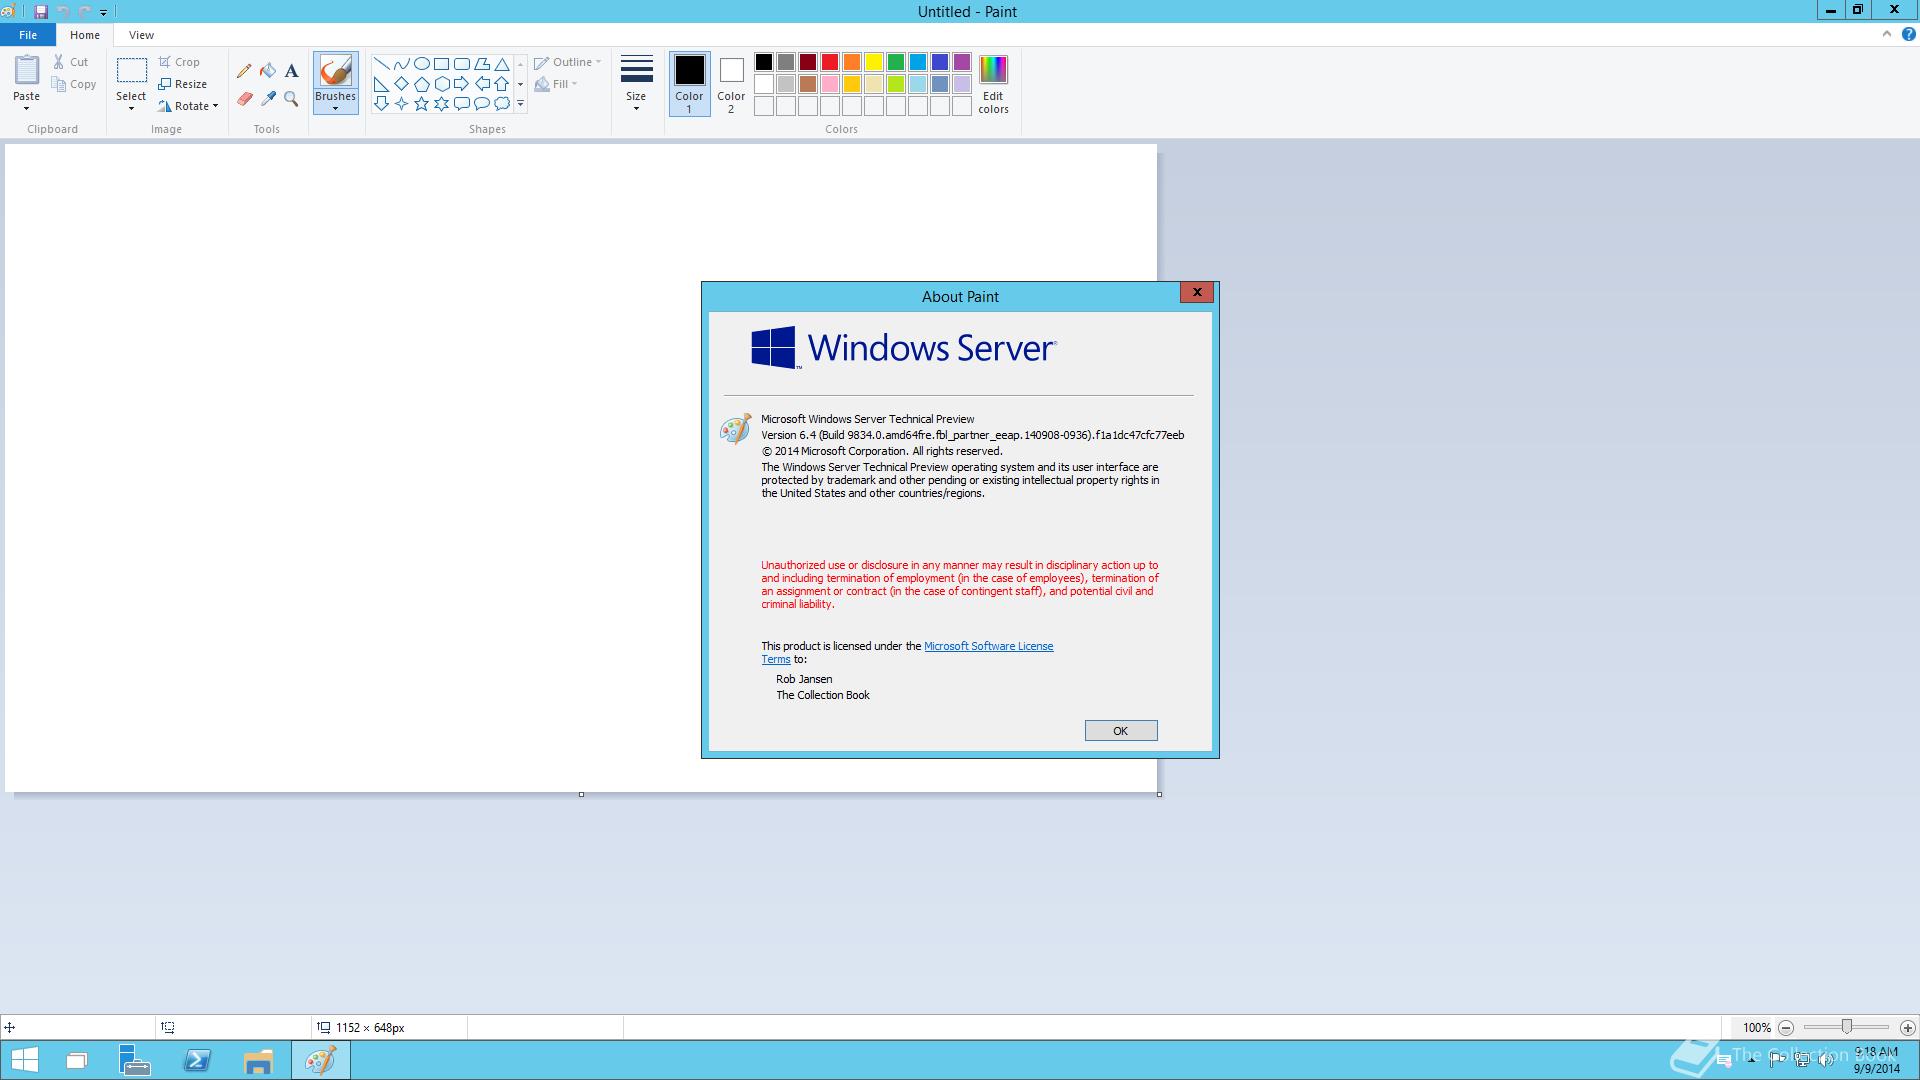Select the Pencil tool
This screenshot has width=1920, height=1080.
244,71
